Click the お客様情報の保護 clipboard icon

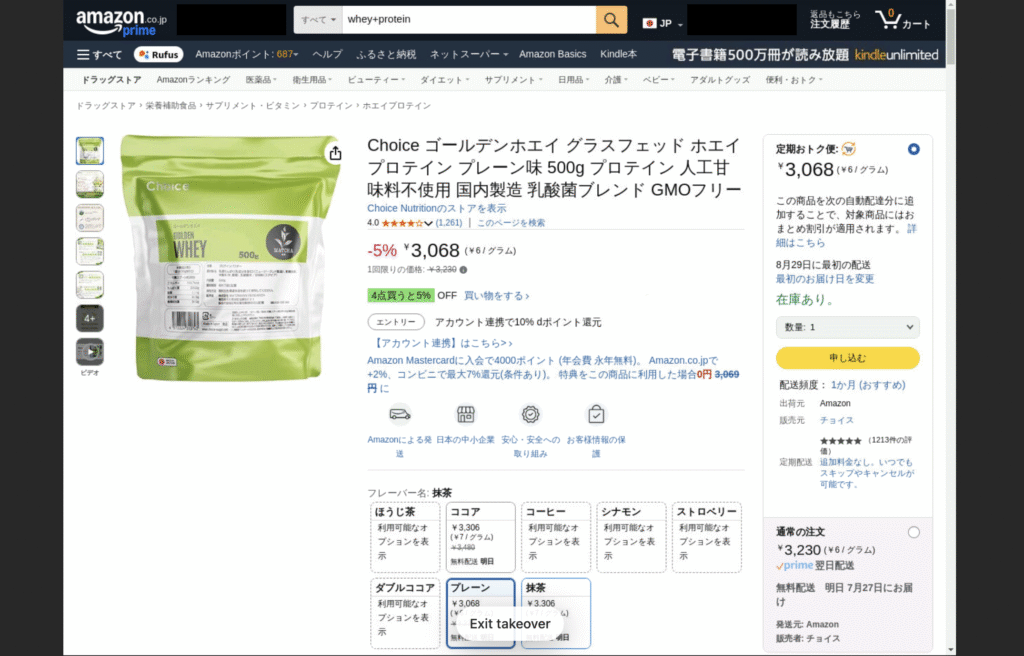596,414
